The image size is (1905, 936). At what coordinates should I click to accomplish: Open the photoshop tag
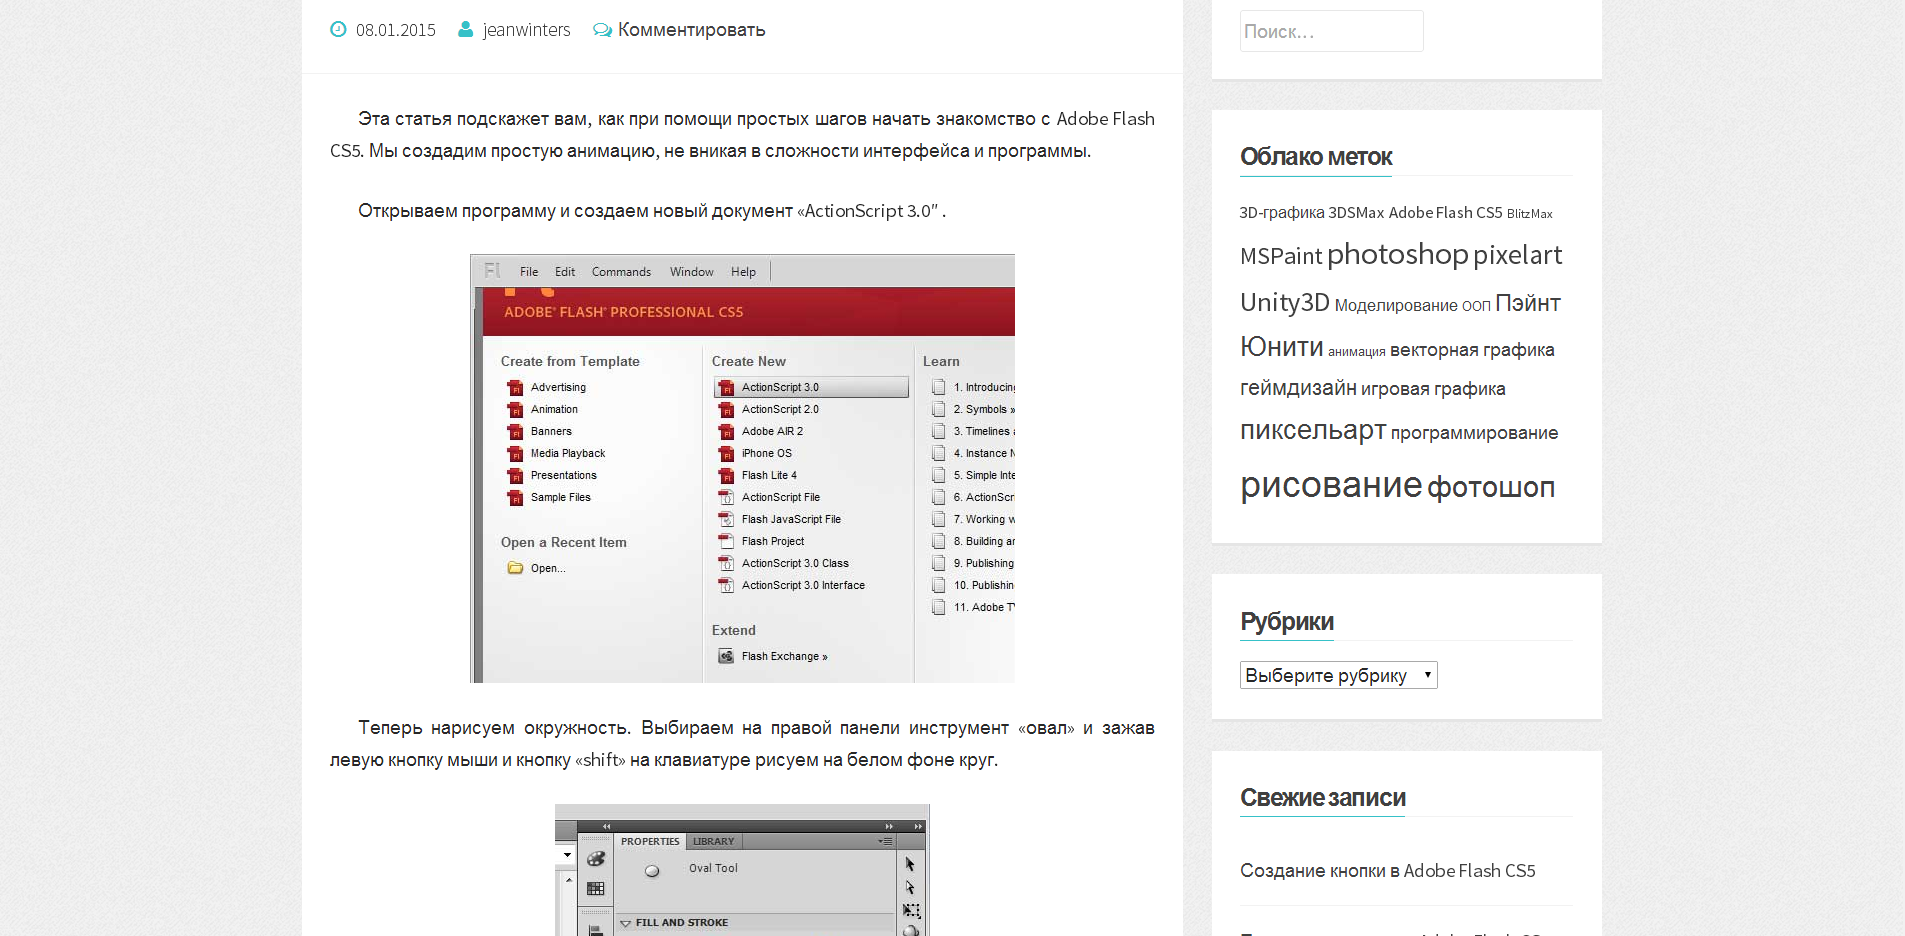[1397, 255]
